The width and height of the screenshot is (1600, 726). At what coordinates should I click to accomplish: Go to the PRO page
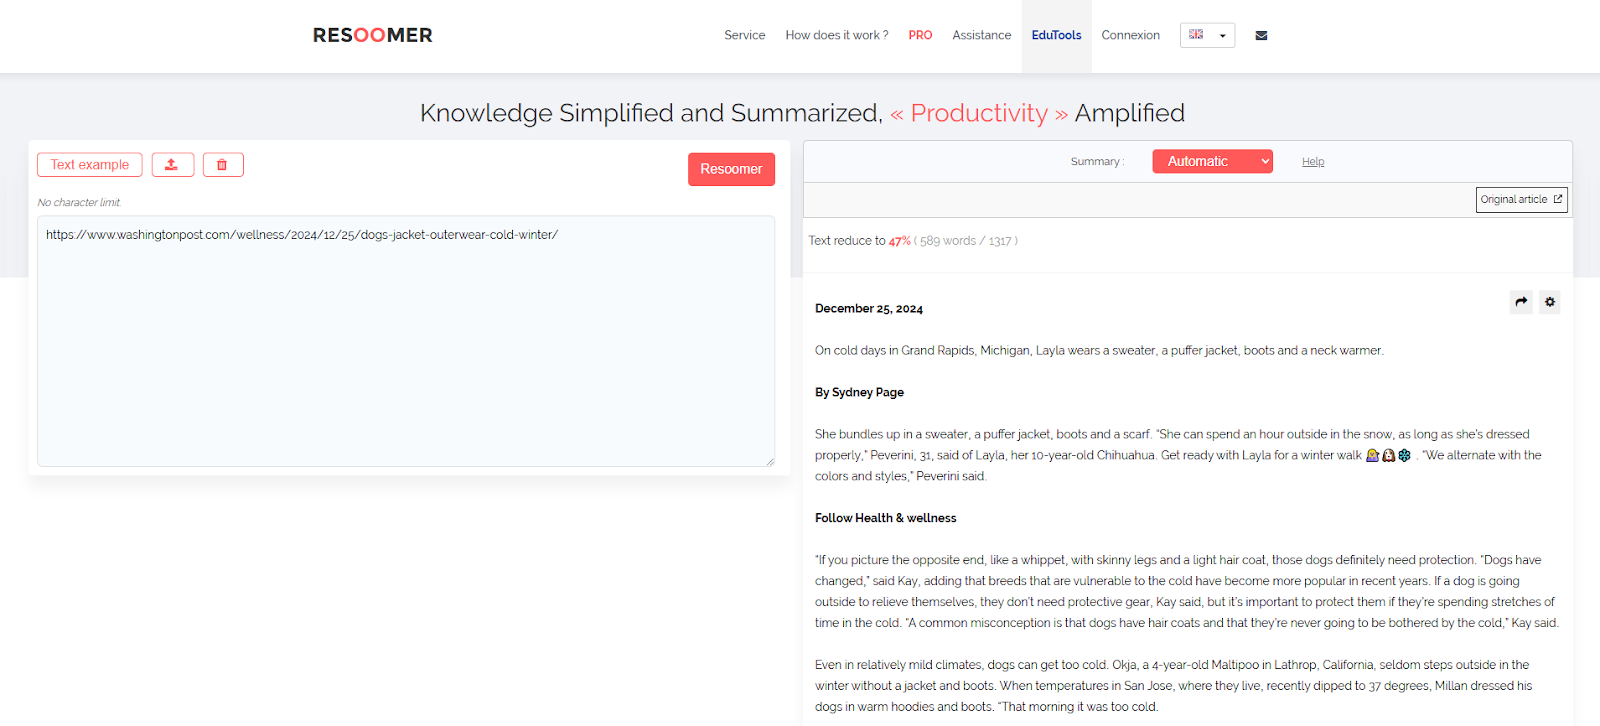point(920,35)
